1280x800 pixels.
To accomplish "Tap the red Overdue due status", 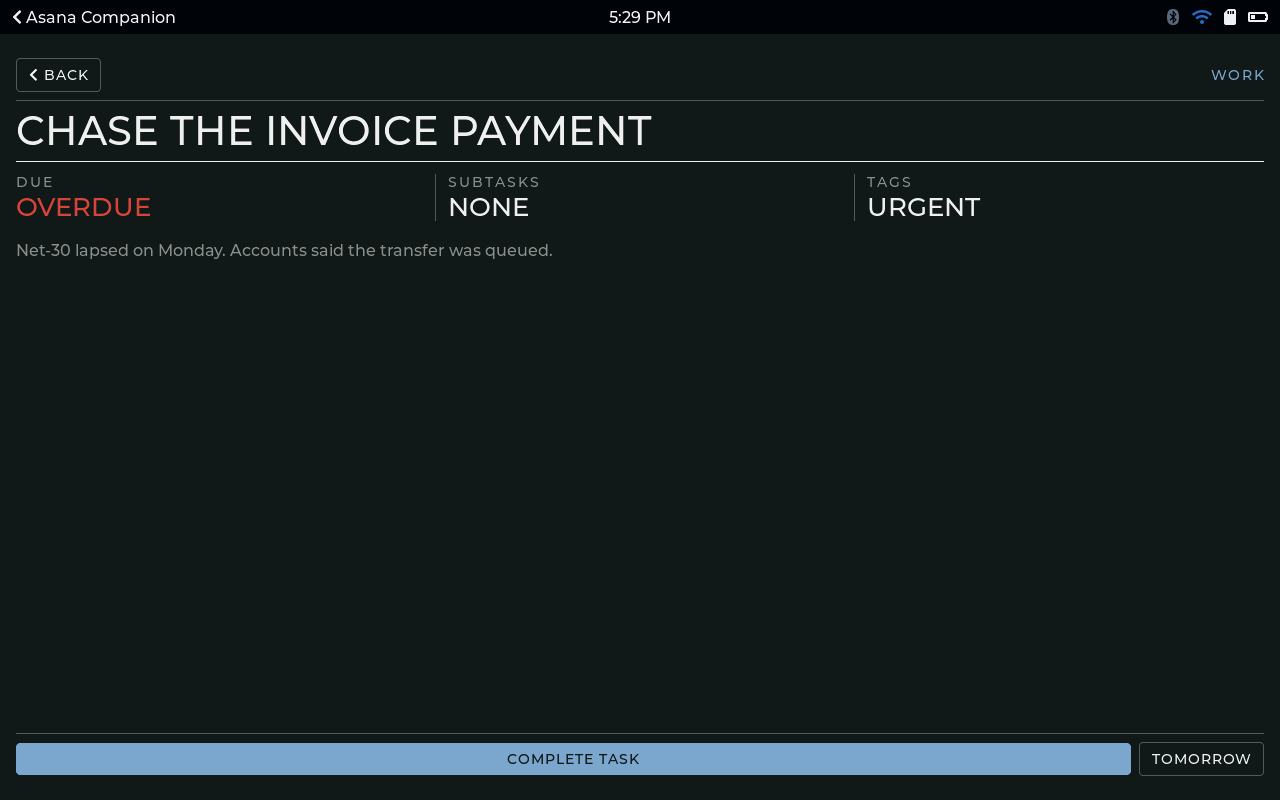I will [84, 207].
